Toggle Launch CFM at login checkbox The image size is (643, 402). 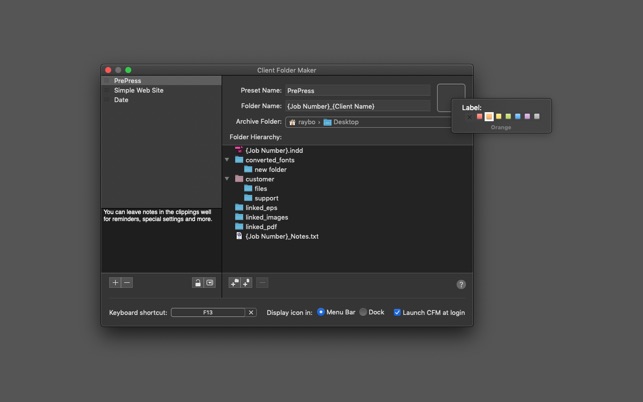[x=397, y=312]
